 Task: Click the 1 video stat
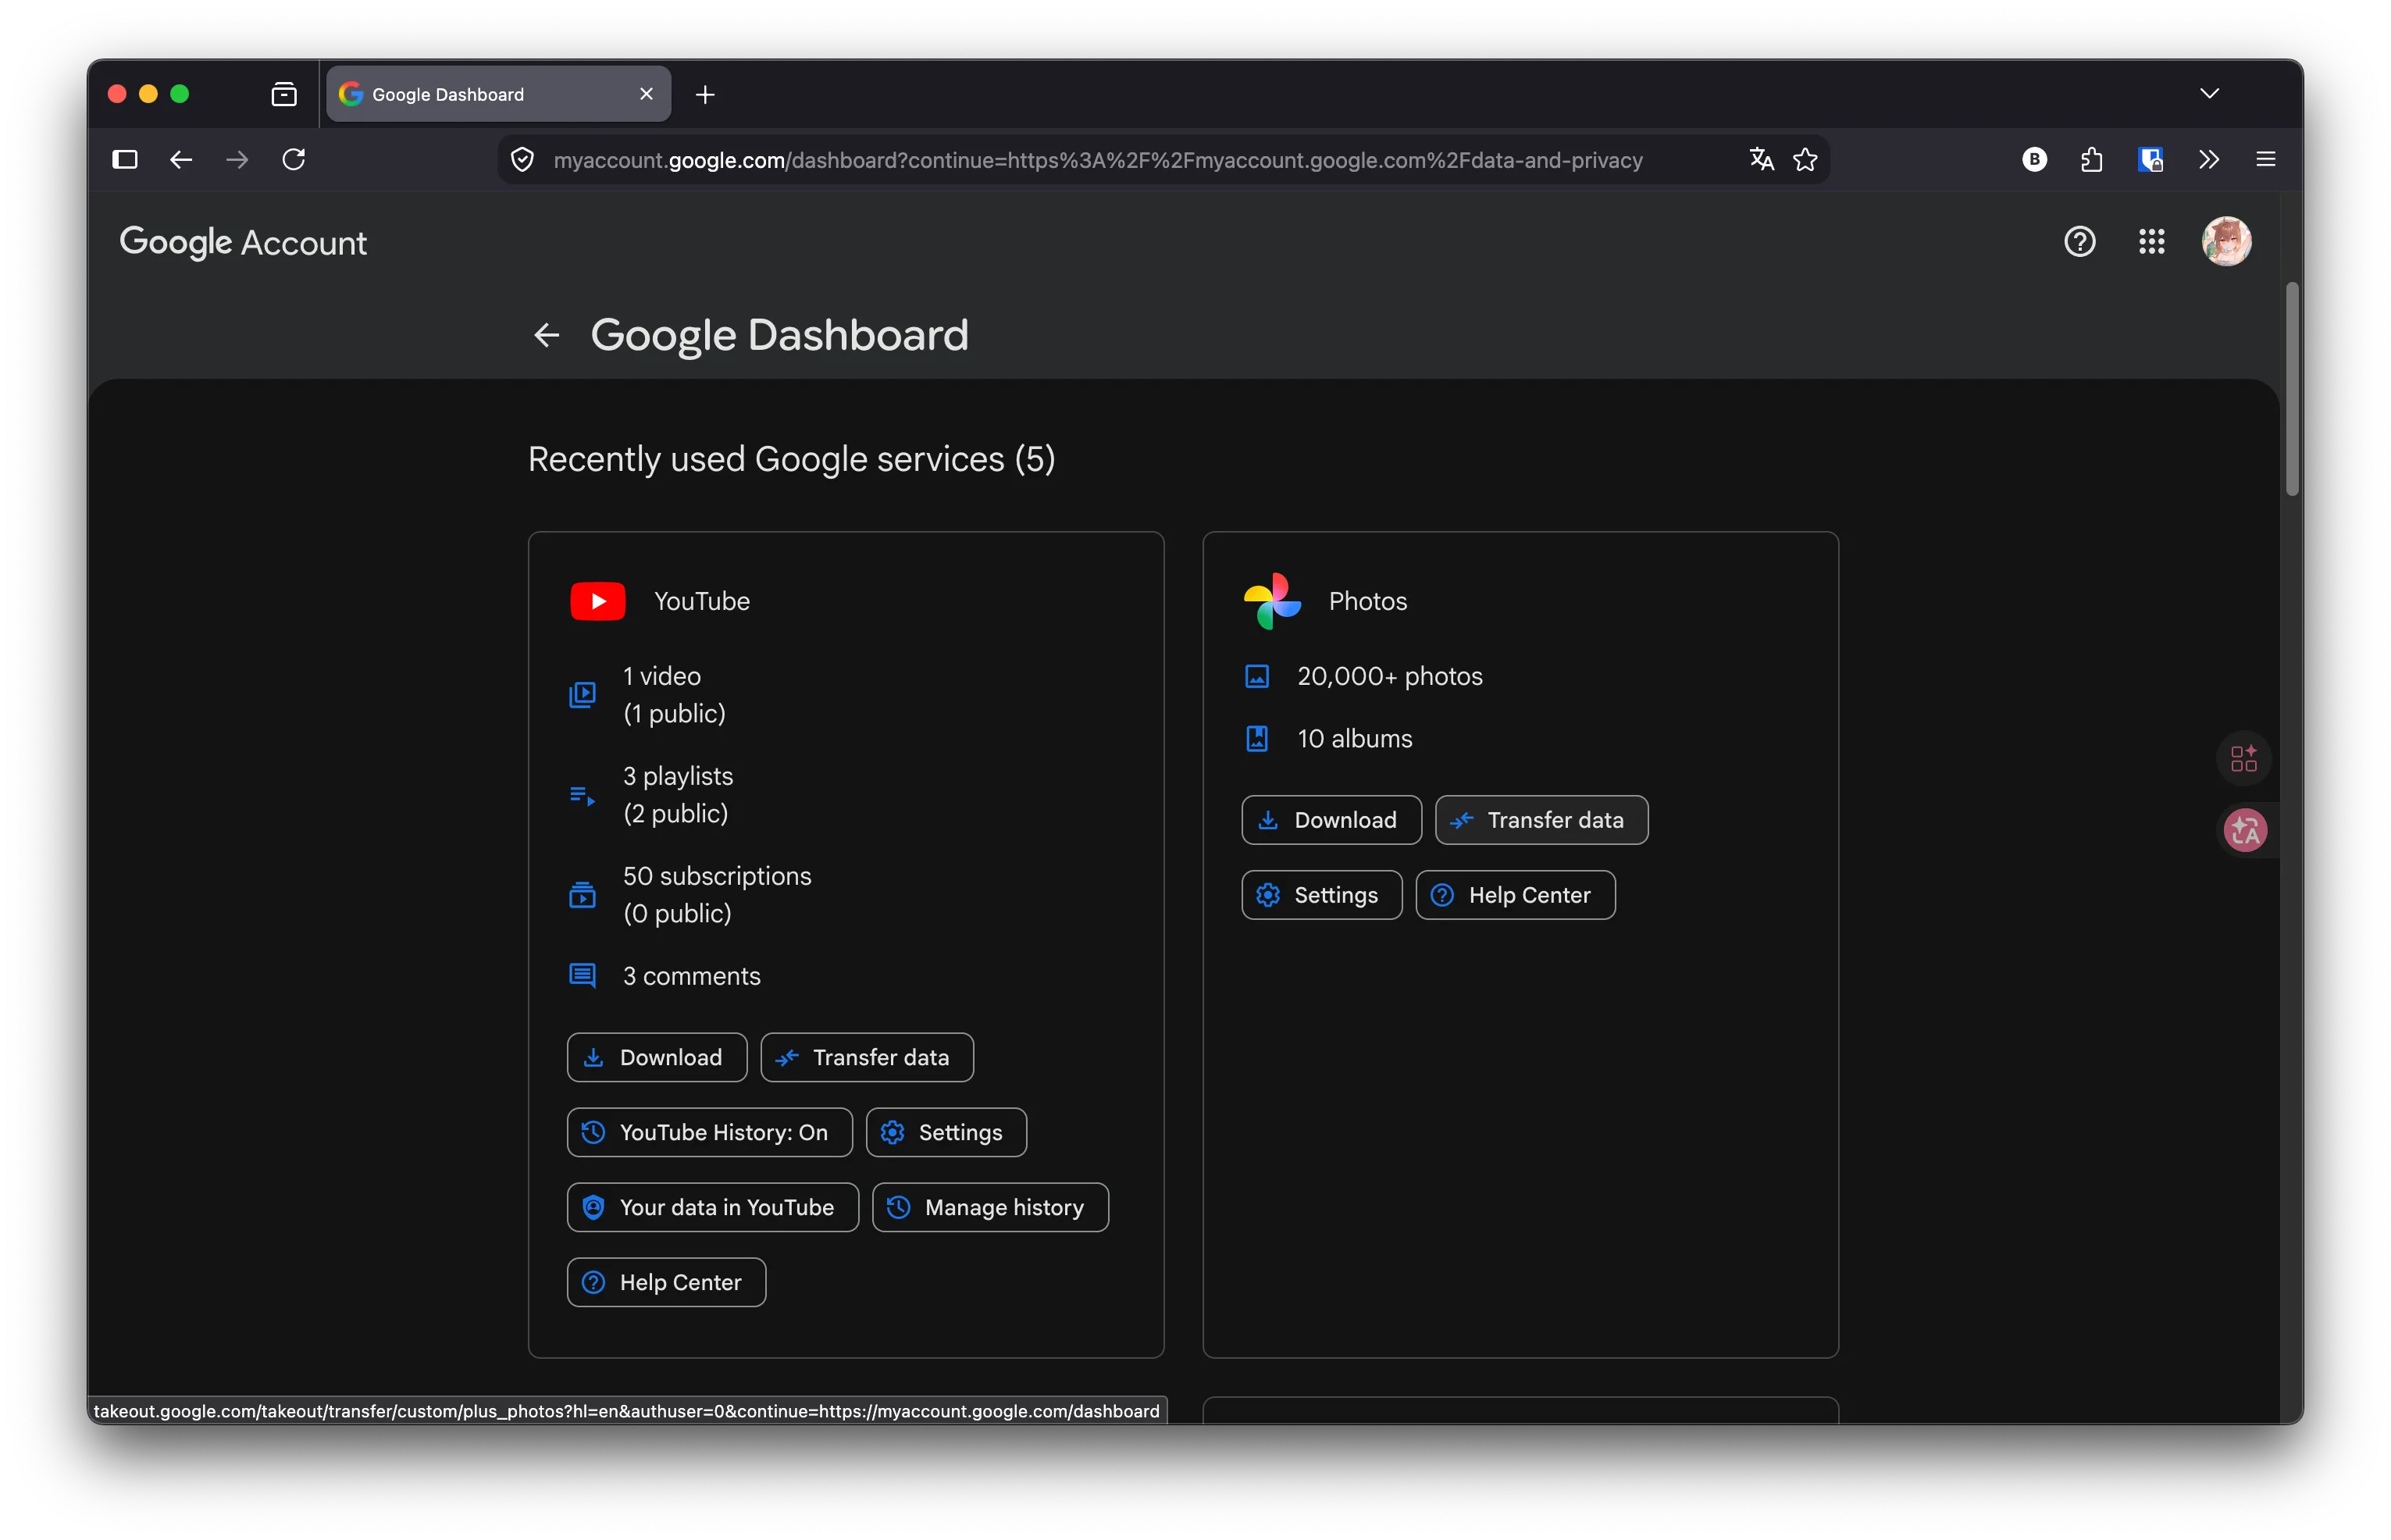[x=674, y=695]
